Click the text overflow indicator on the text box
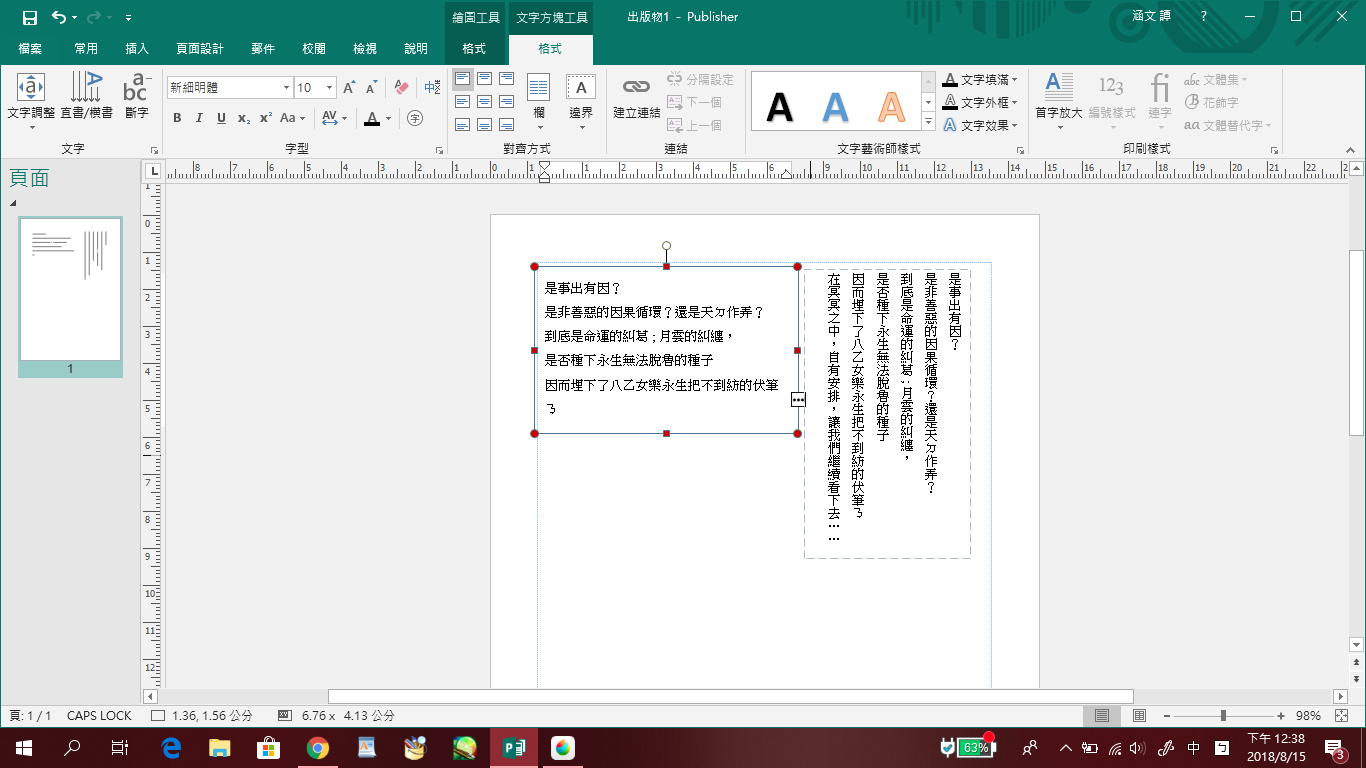This screenshot has height=768, width=1366. point(798,400)
